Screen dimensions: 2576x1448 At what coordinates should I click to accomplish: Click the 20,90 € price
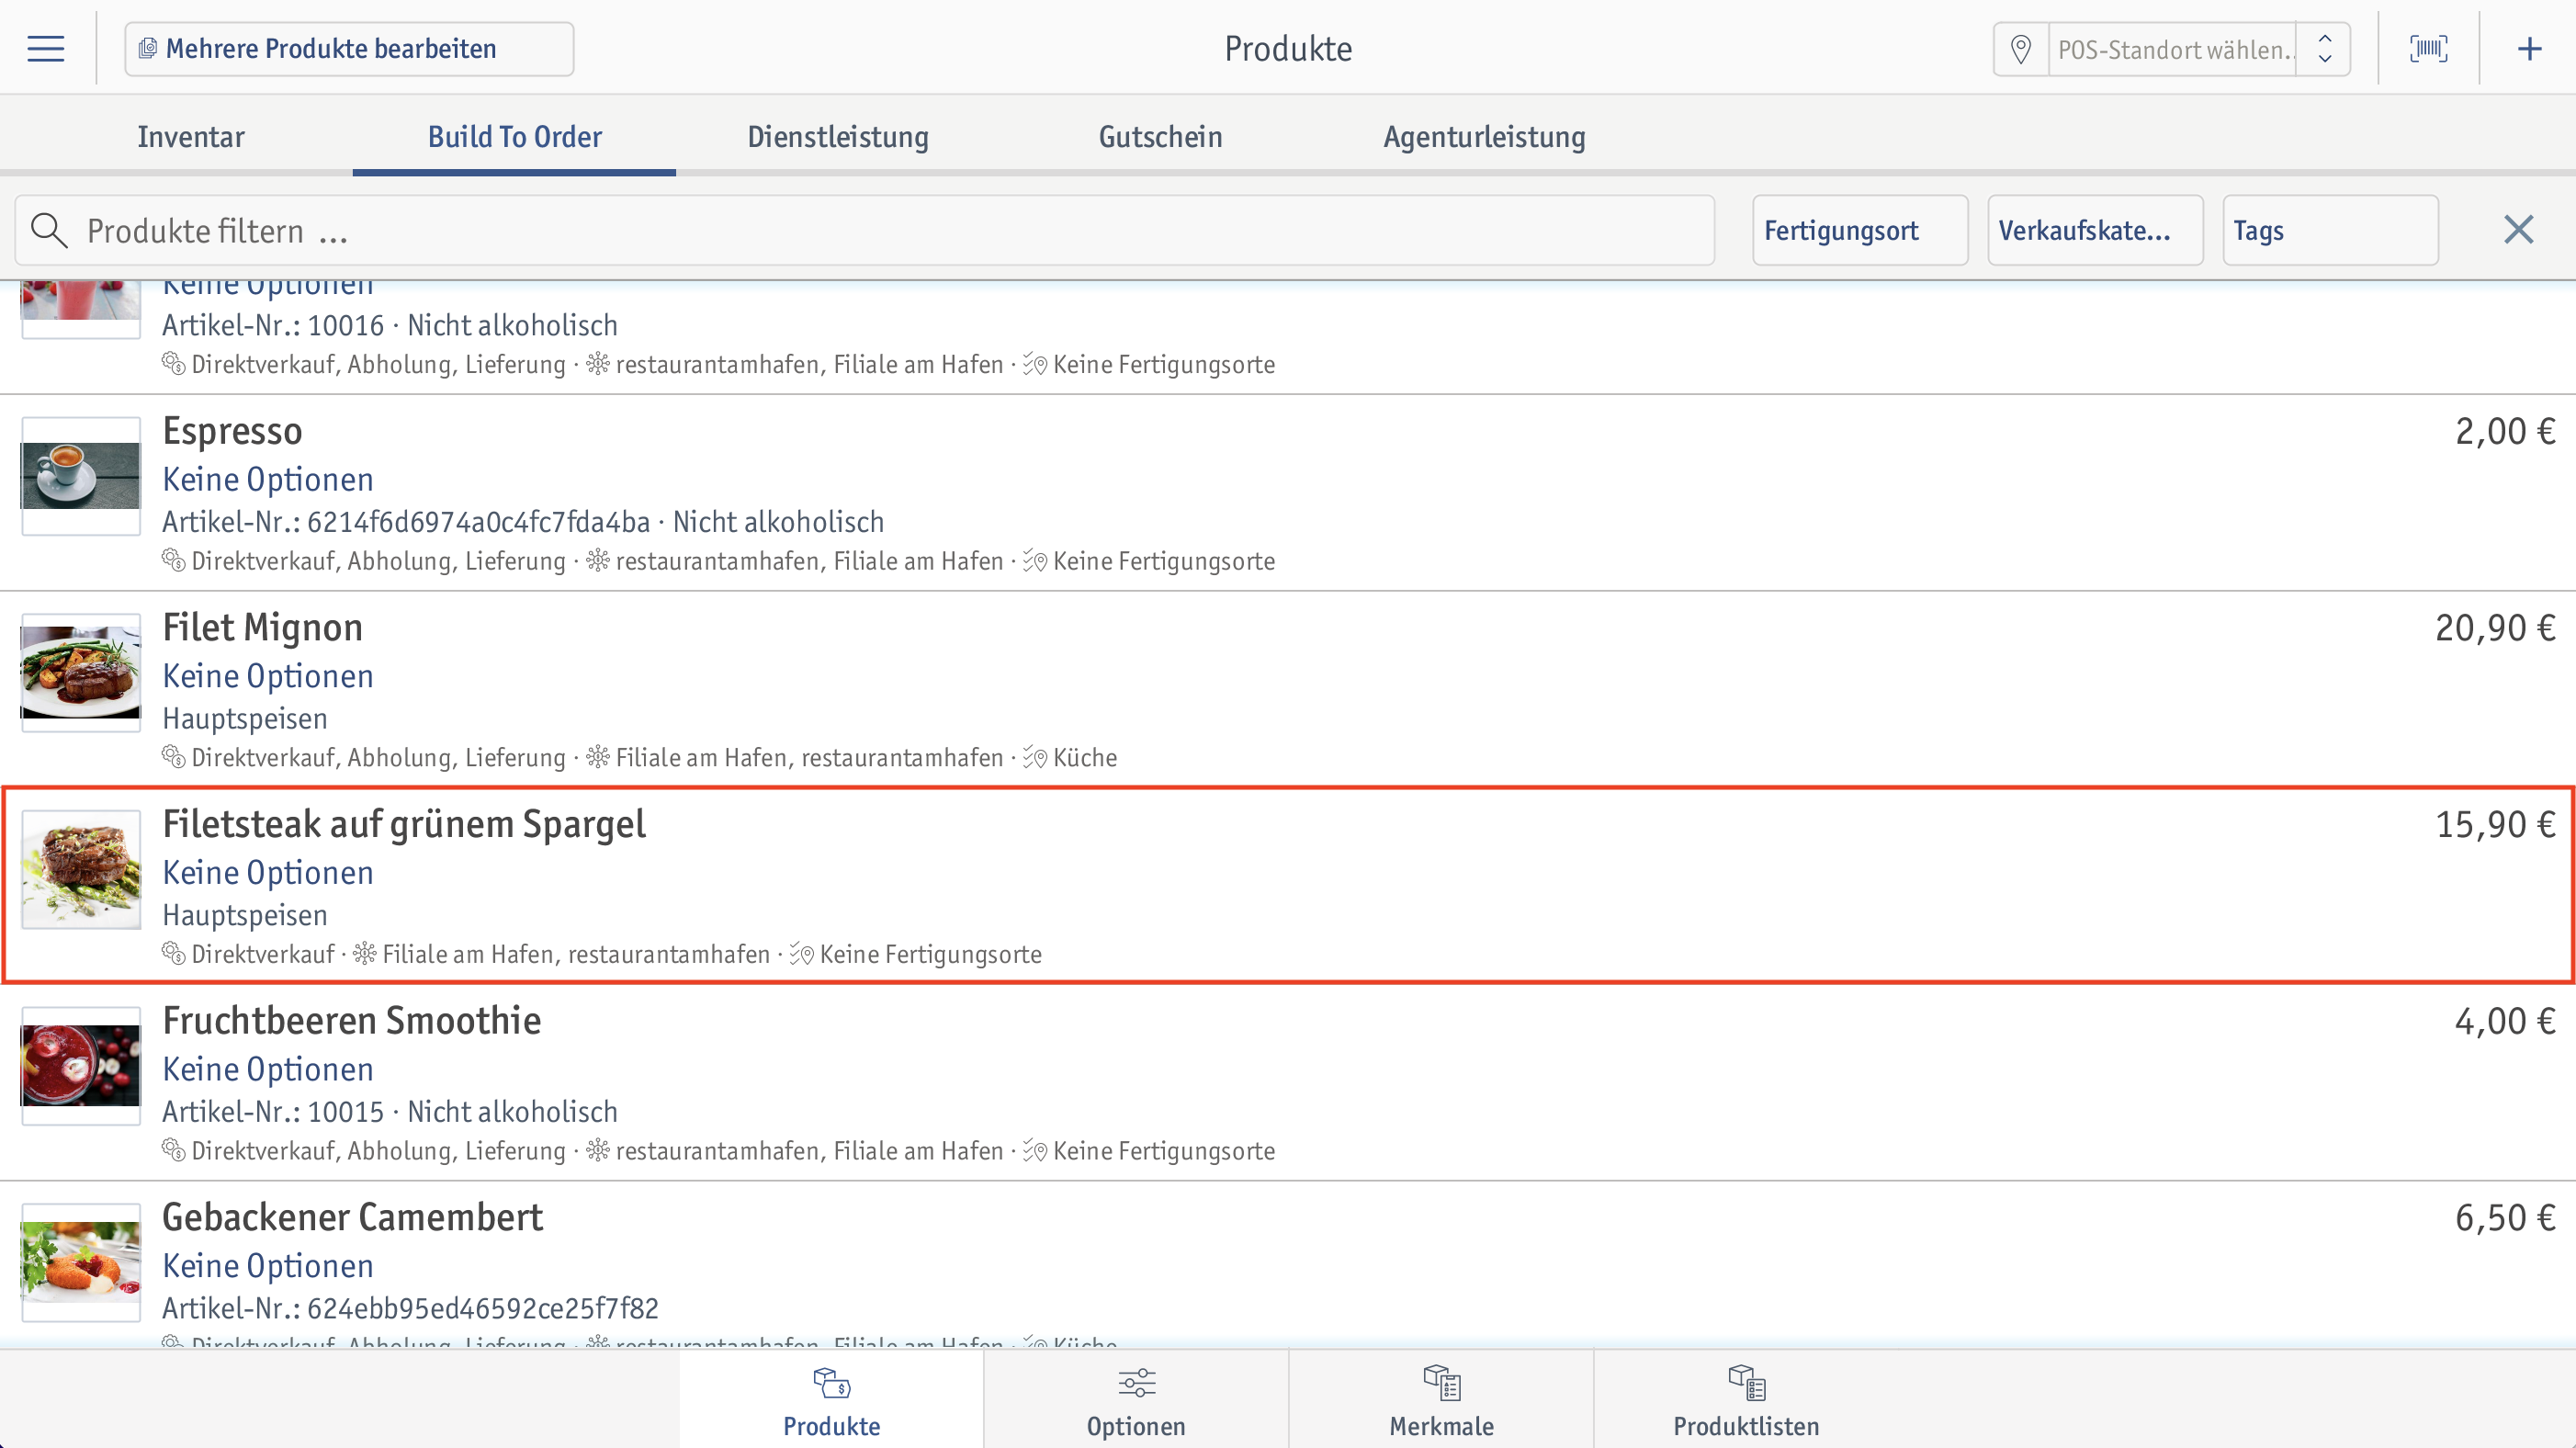click(2495, 627)
